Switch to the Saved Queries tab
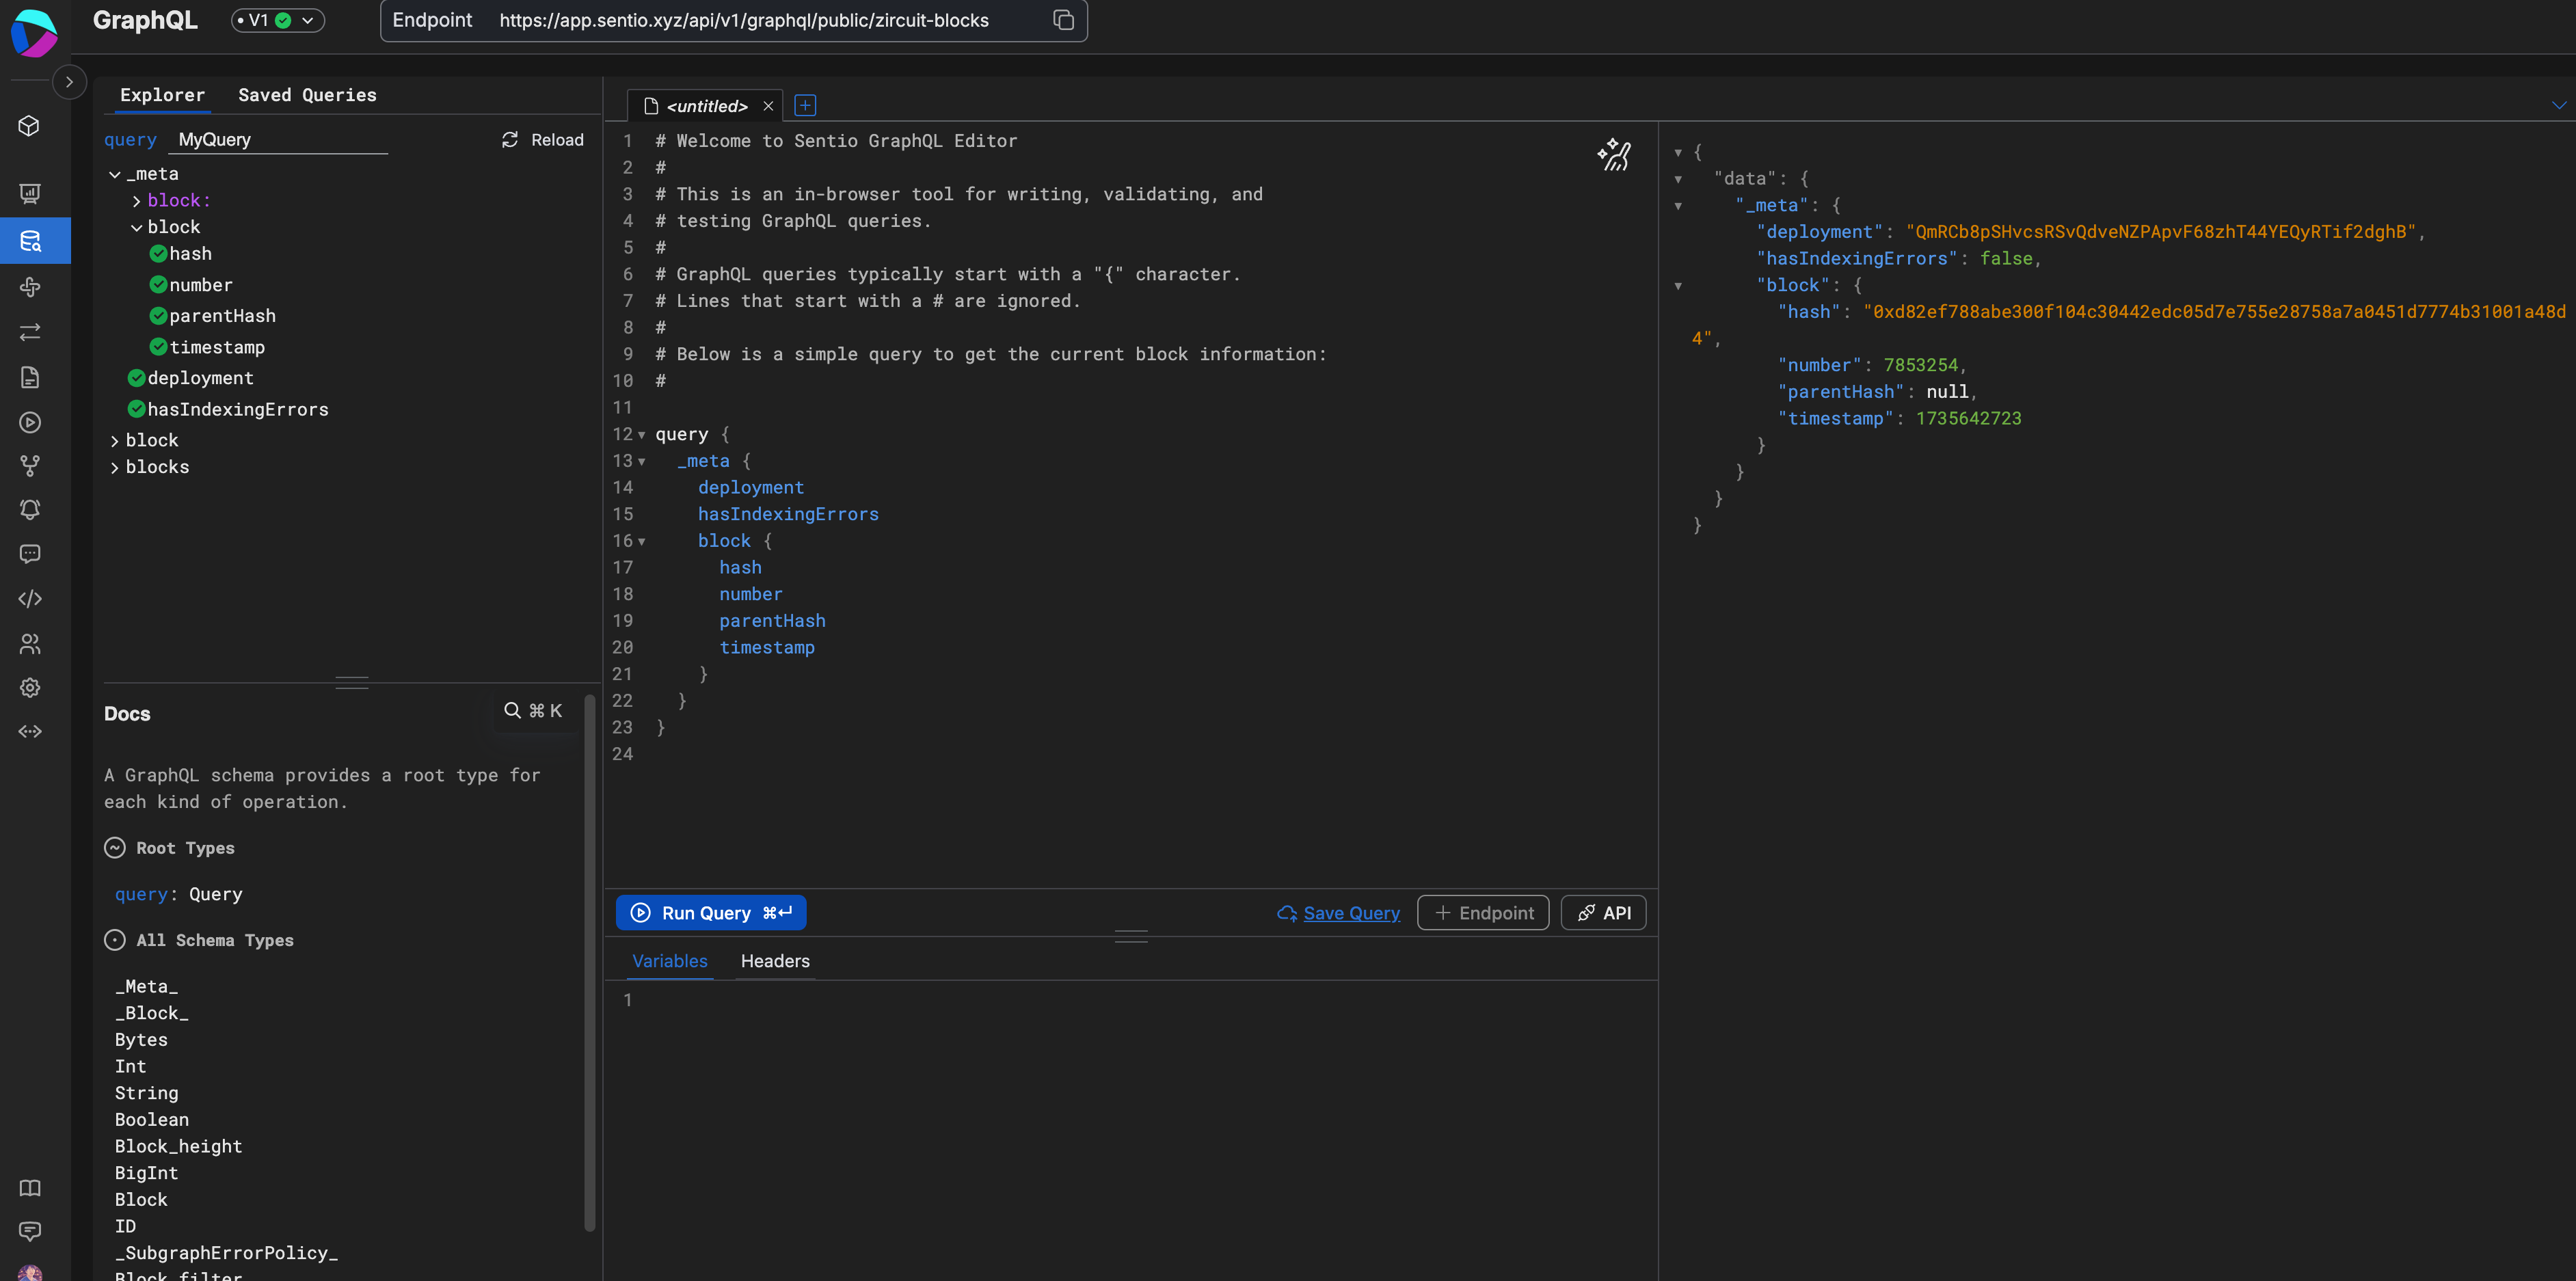 (307, 95)
